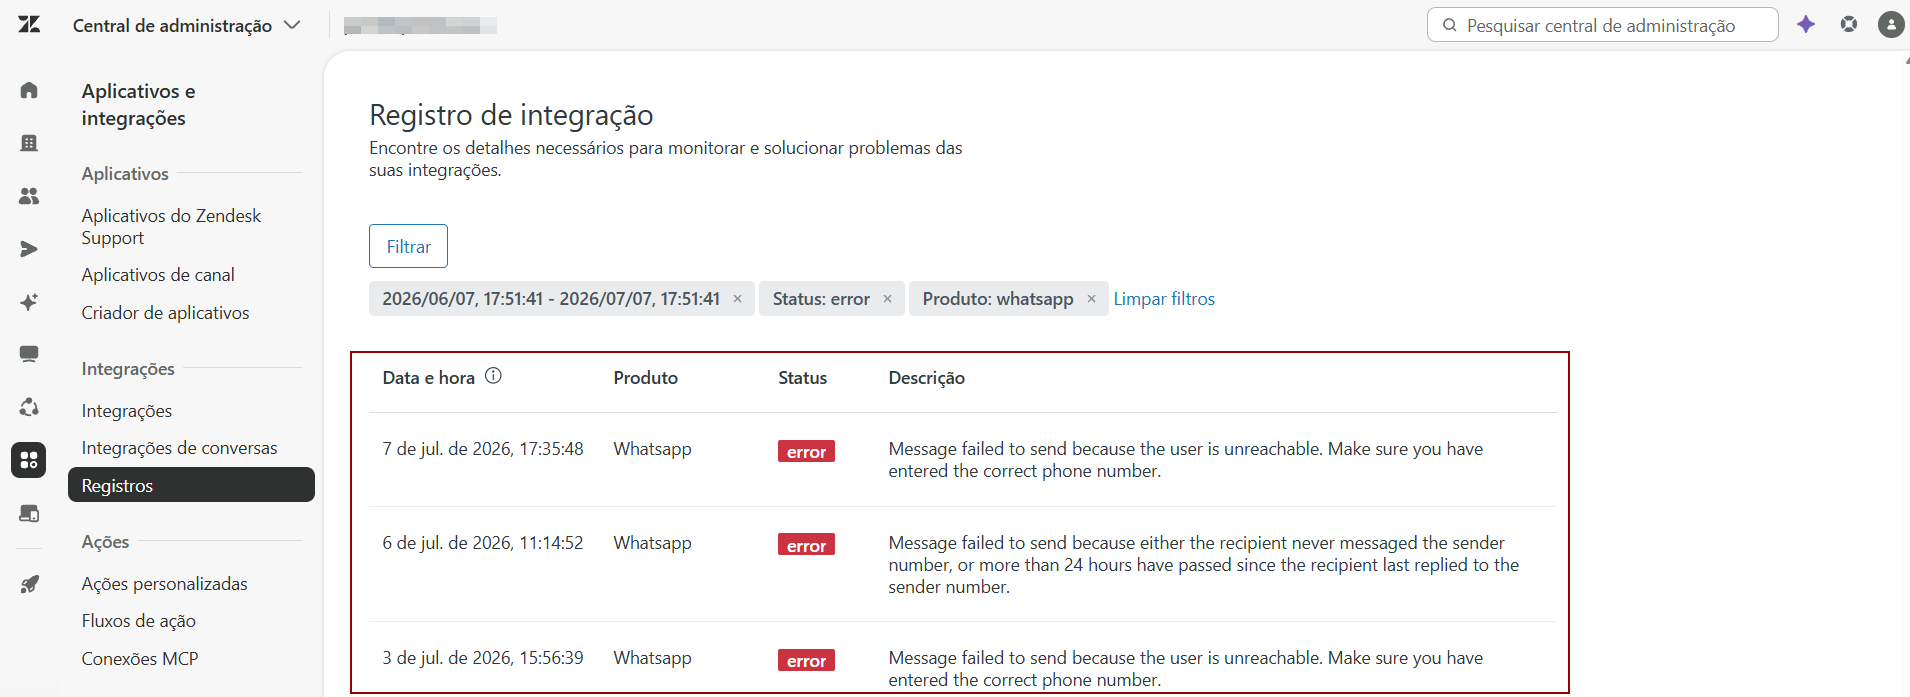Open the Account building icon in the rail
This screenshot has height=697, width=1910.
click(29, 143)
